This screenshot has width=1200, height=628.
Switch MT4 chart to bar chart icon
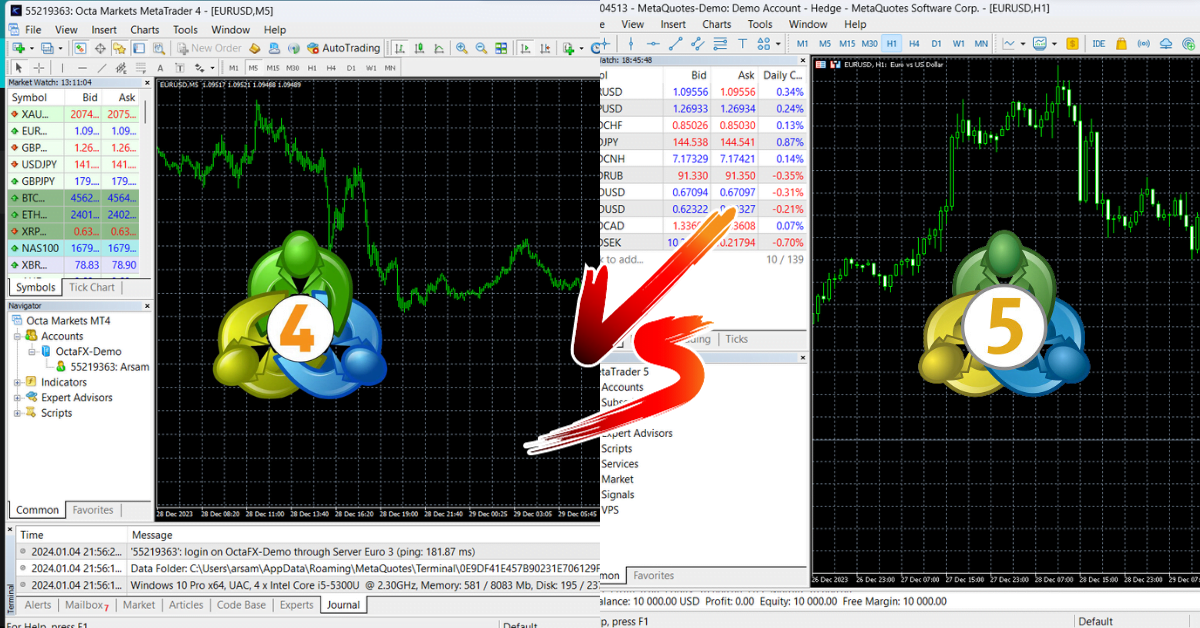pos(400,48)
